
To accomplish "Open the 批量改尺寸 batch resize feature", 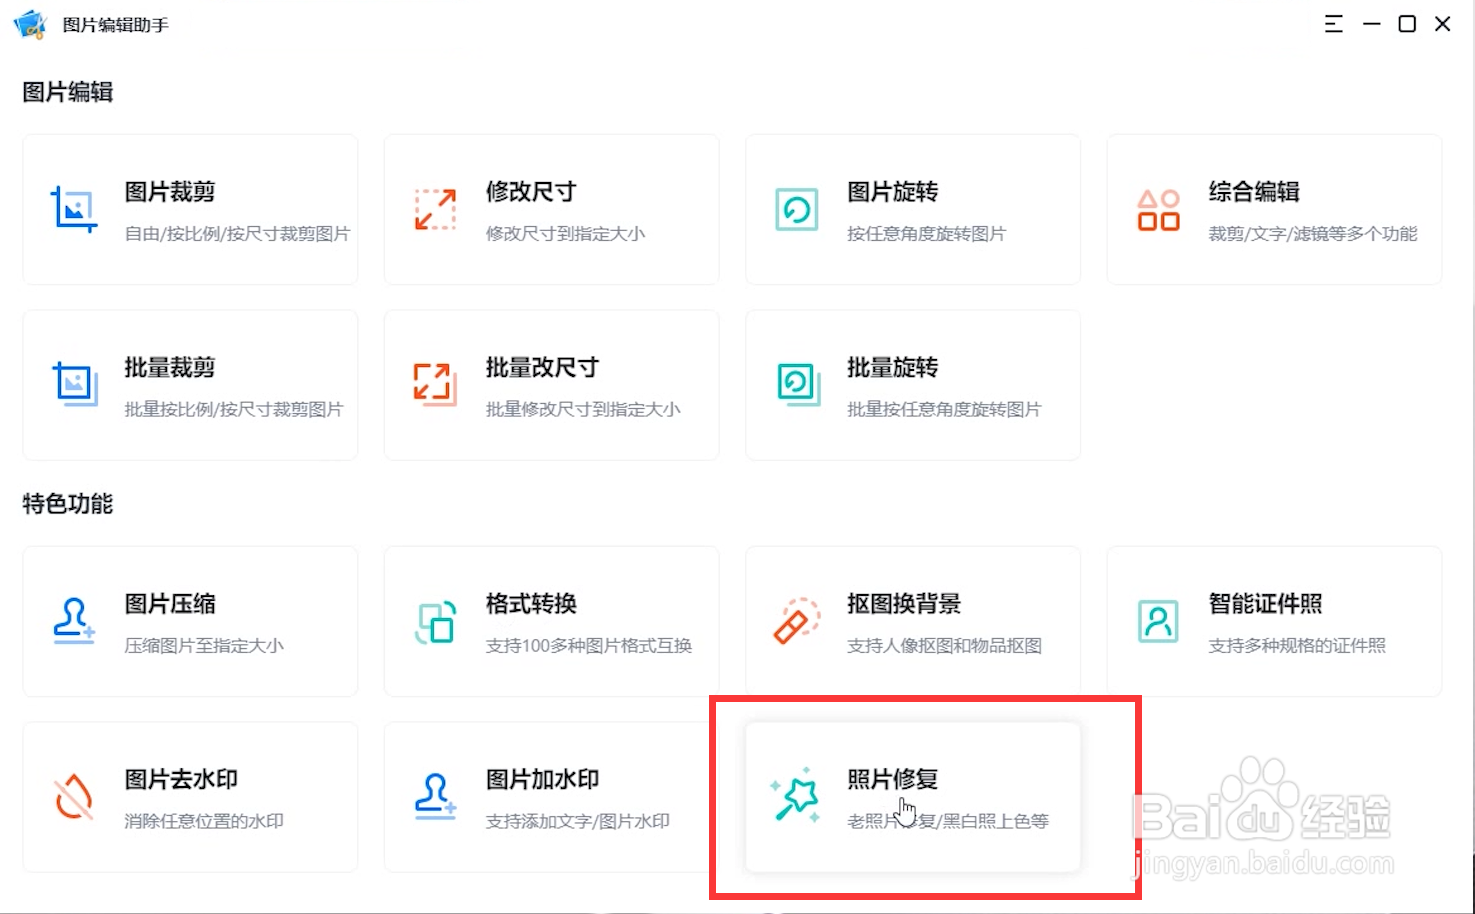I will point(550,384).
